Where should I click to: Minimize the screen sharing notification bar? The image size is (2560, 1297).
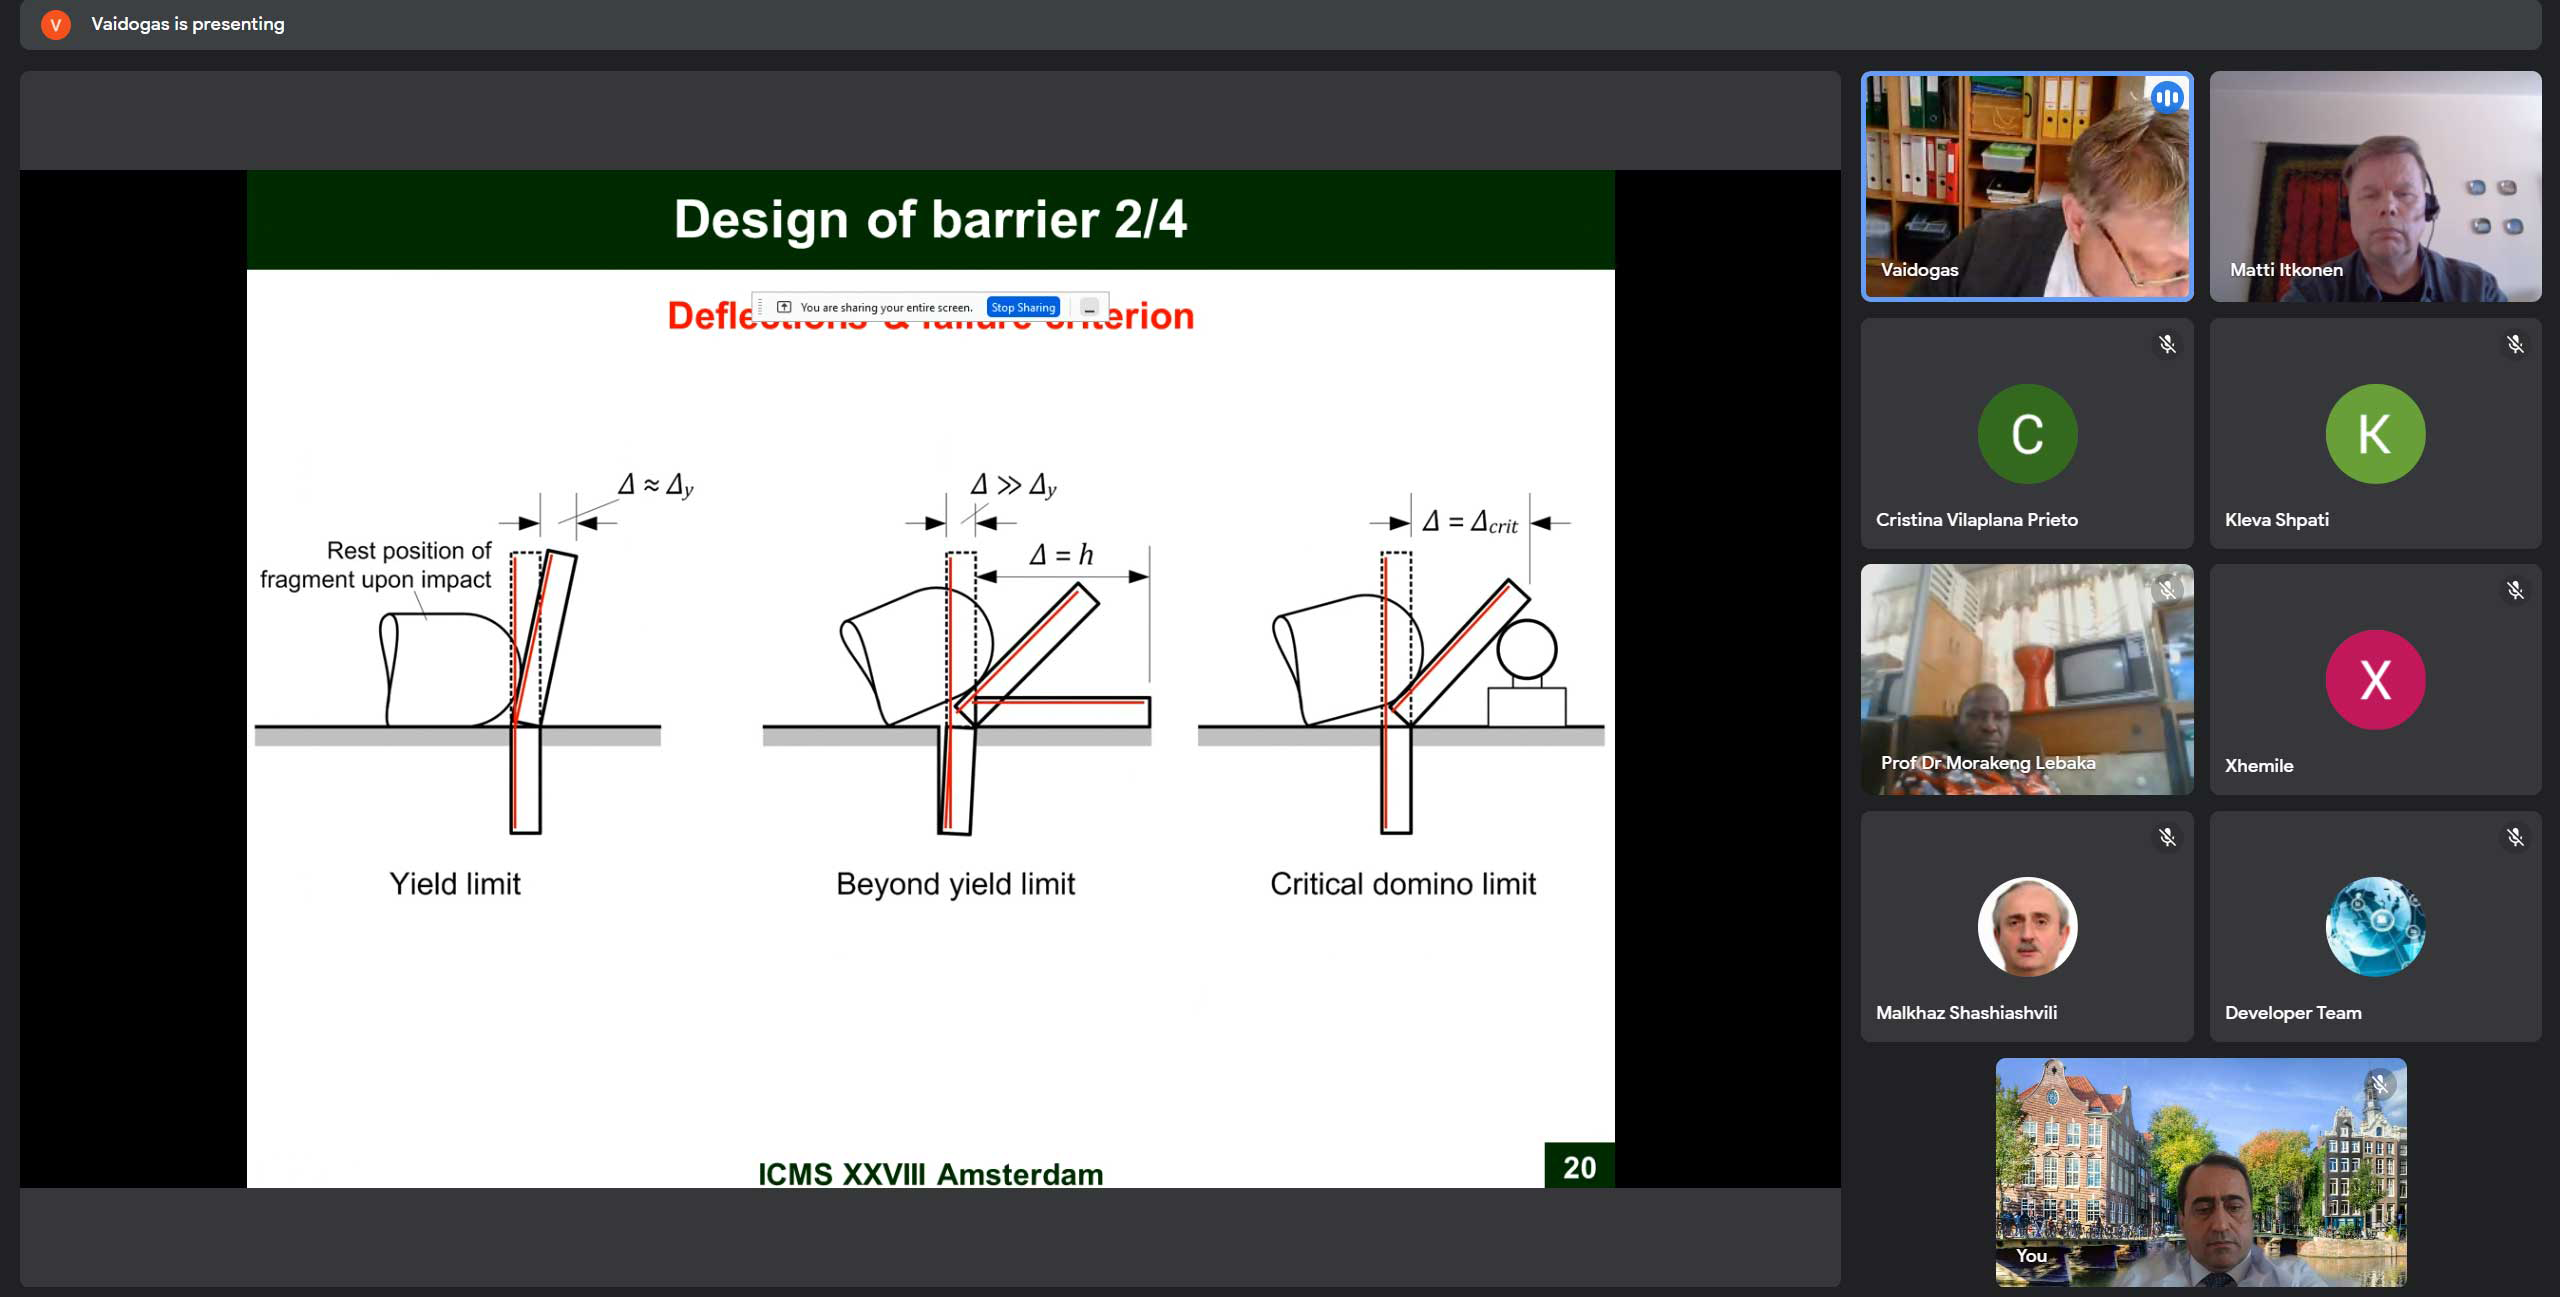1090,308
